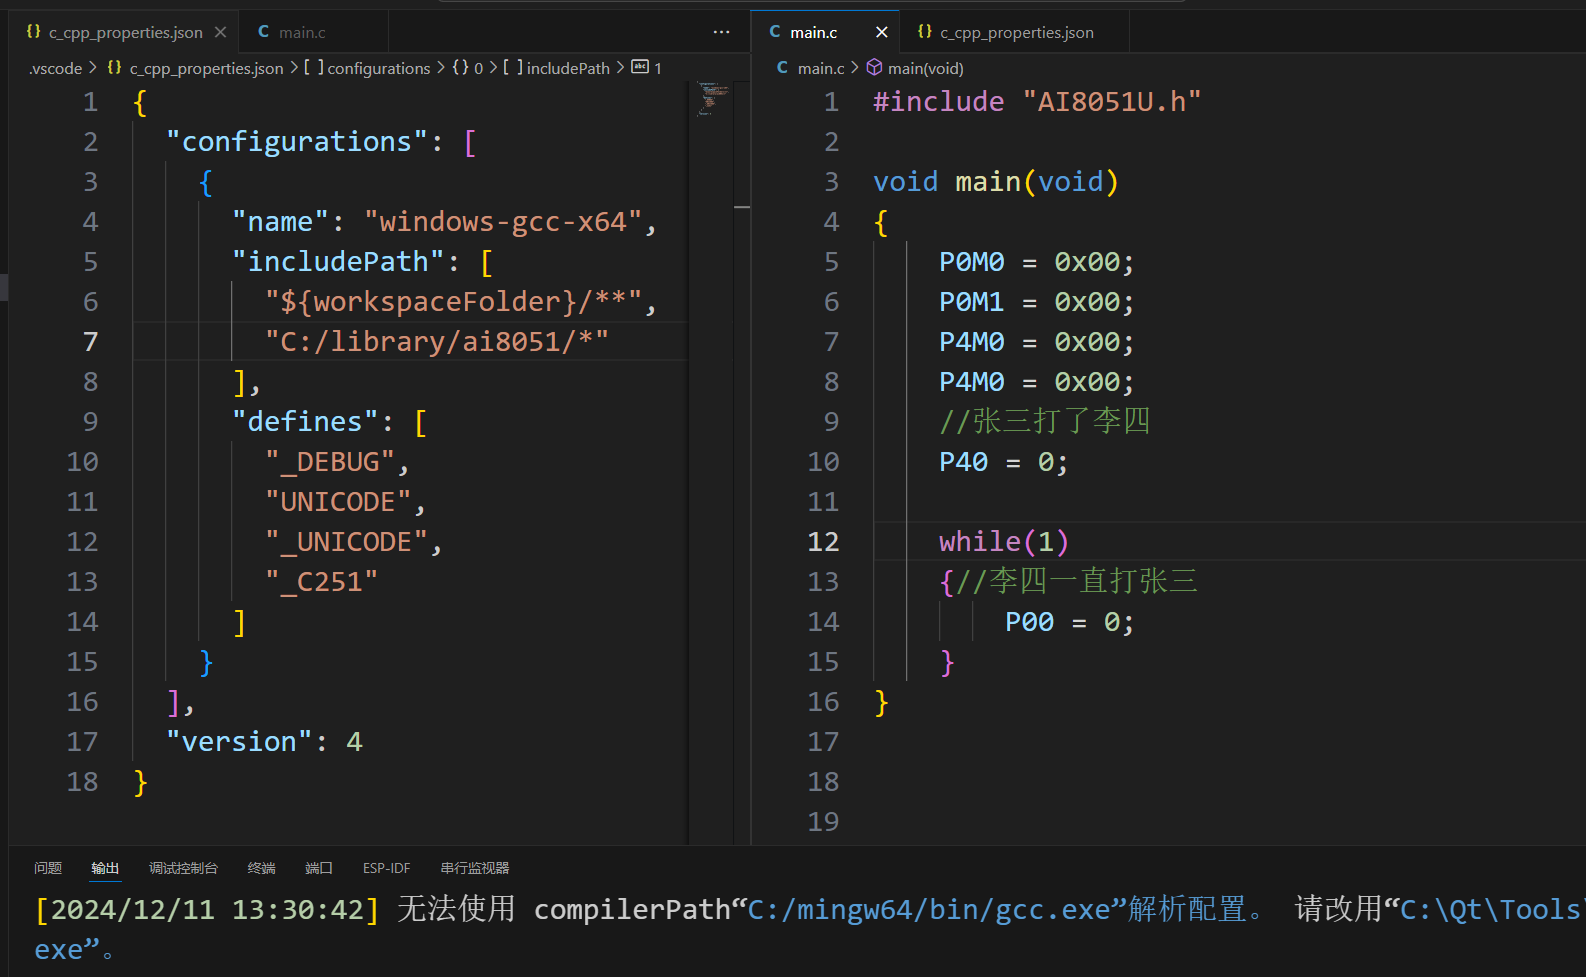Click the JSON file icon in left tab
The width and height of the screenshot is (1586, 977).
(x=33, y=32)
